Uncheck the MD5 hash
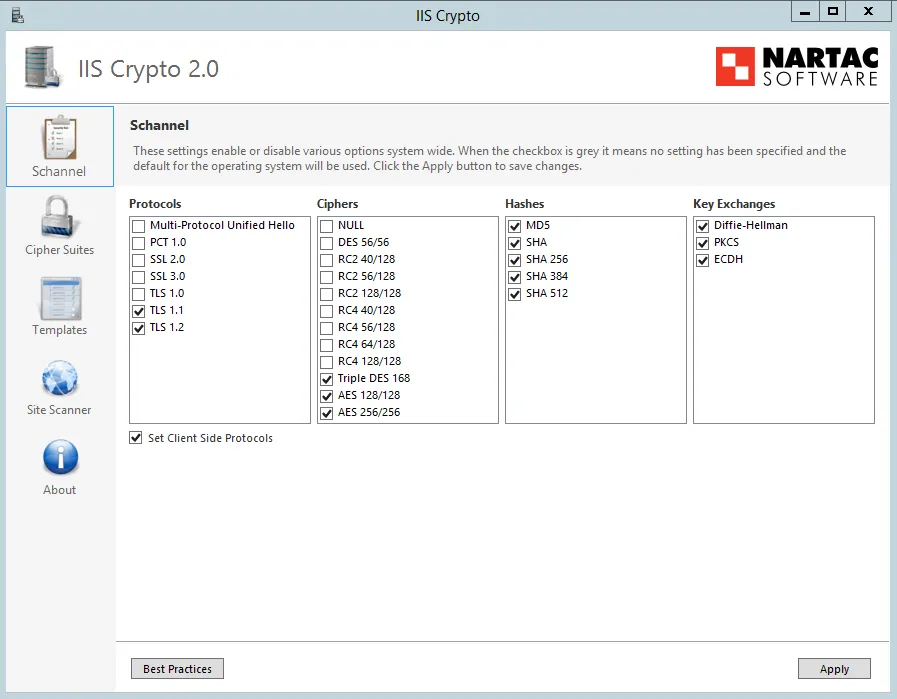The width and height of the screenshot is (897, 699). tap(515, 226)
